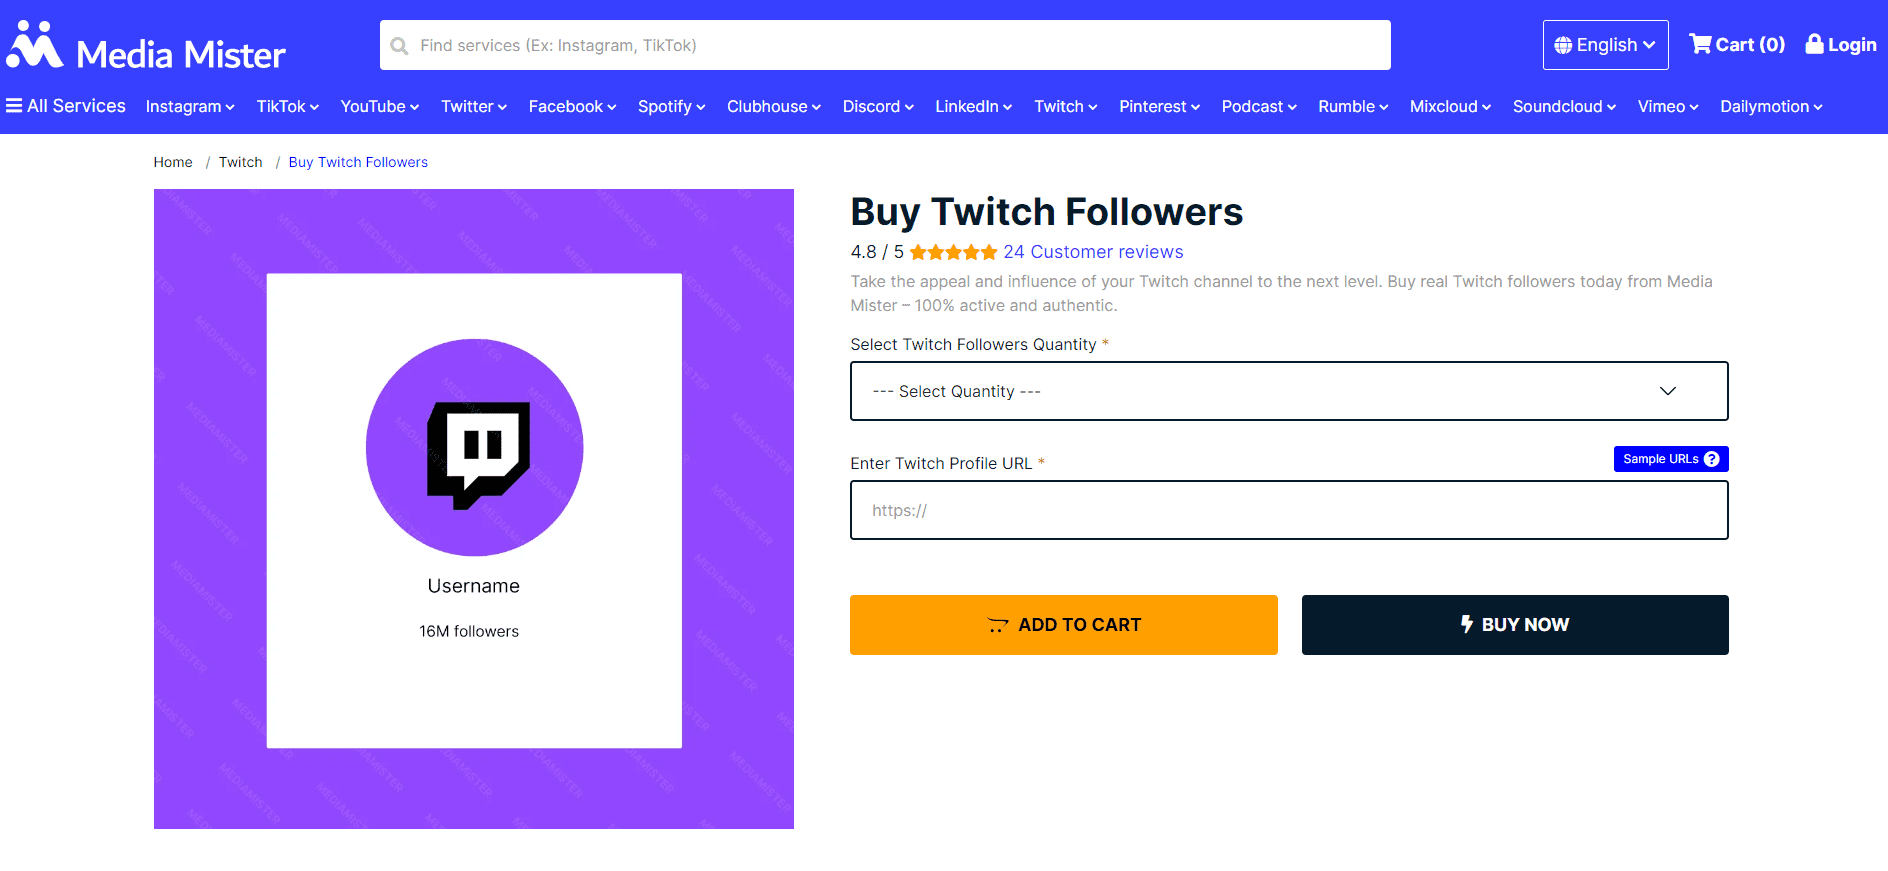Screen dimensions: 1888x871
Task: Expand the Instagram services menu
Action: tap(190, 107)
